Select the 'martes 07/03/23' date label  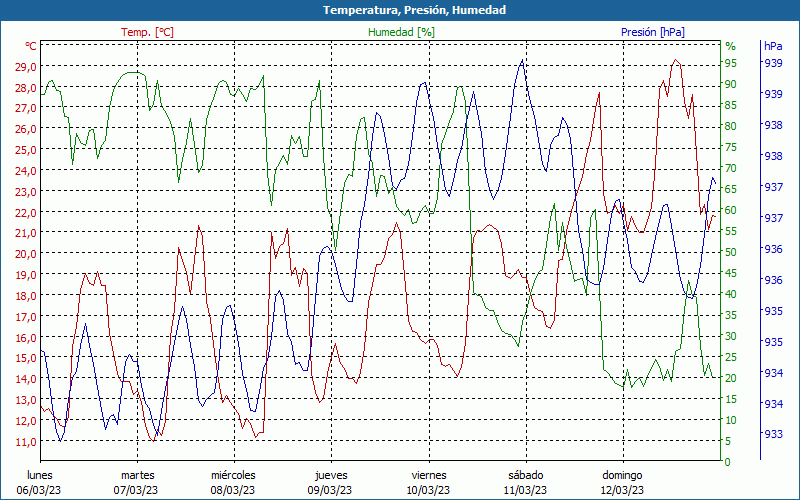136,483
